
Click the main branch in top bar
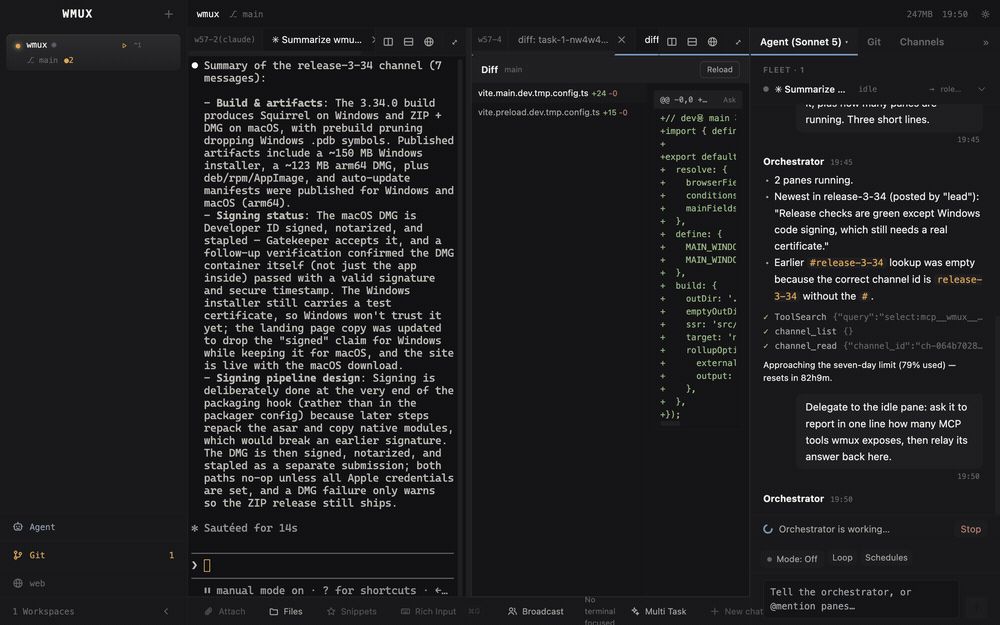247,14
